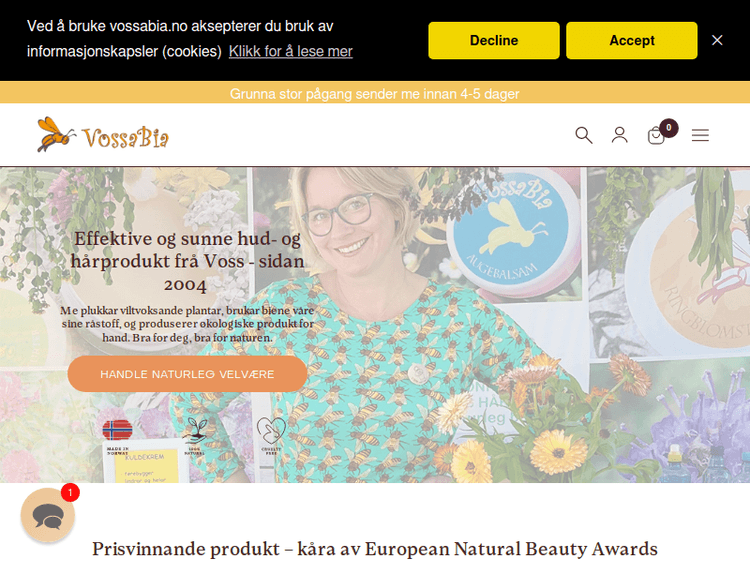Click the cruelty free heart icon

coord(271,435)
